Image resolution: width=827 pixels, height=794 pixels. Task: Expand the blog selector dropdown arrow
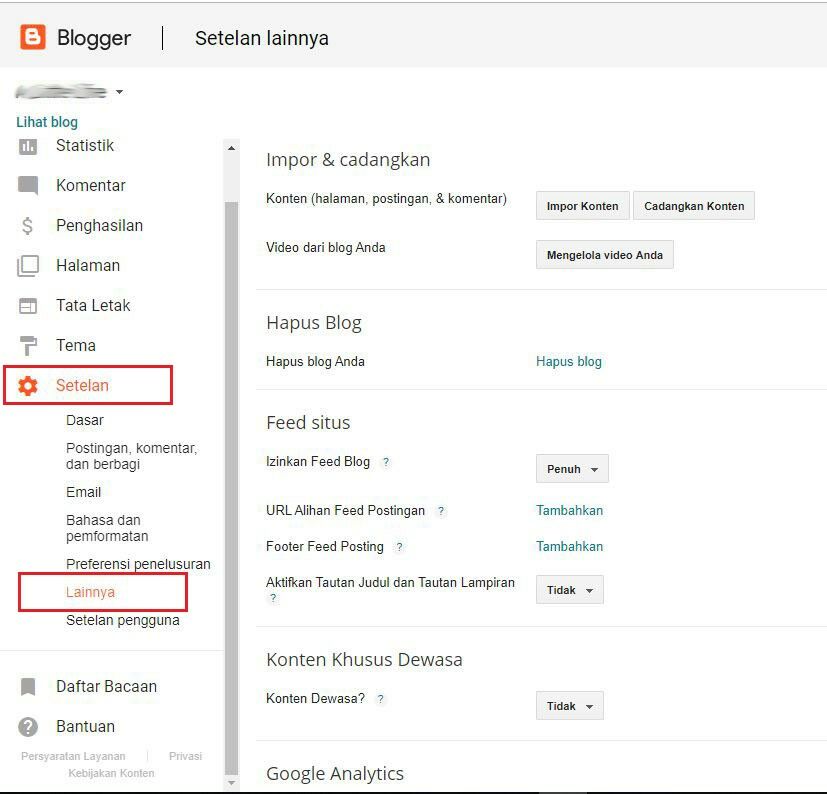coord(119,92)
